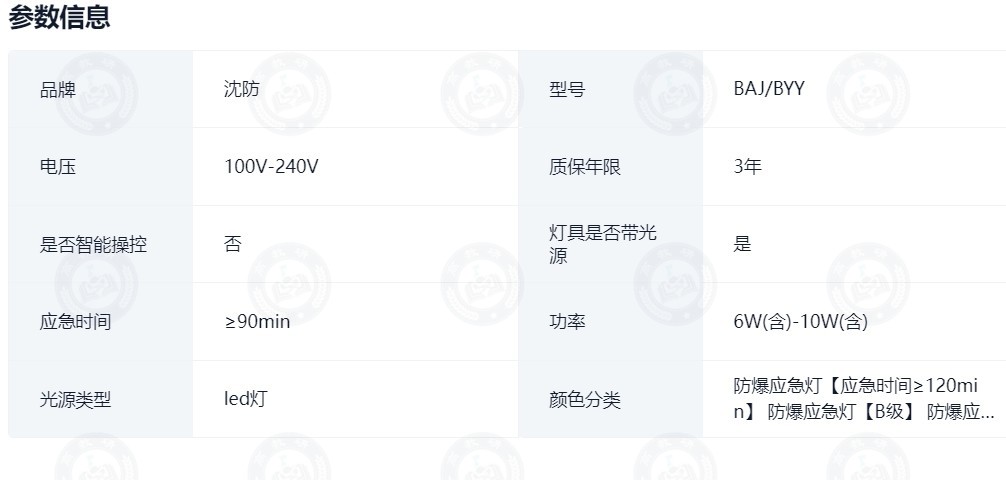
Task: Click the 参数信息 heading
Action: coord(59,17)
